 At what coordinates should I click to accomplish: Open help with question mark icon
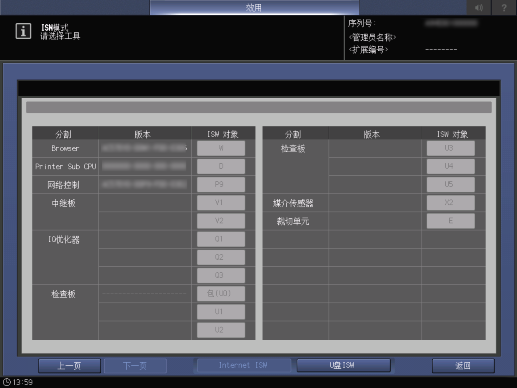tap(504, 7)
